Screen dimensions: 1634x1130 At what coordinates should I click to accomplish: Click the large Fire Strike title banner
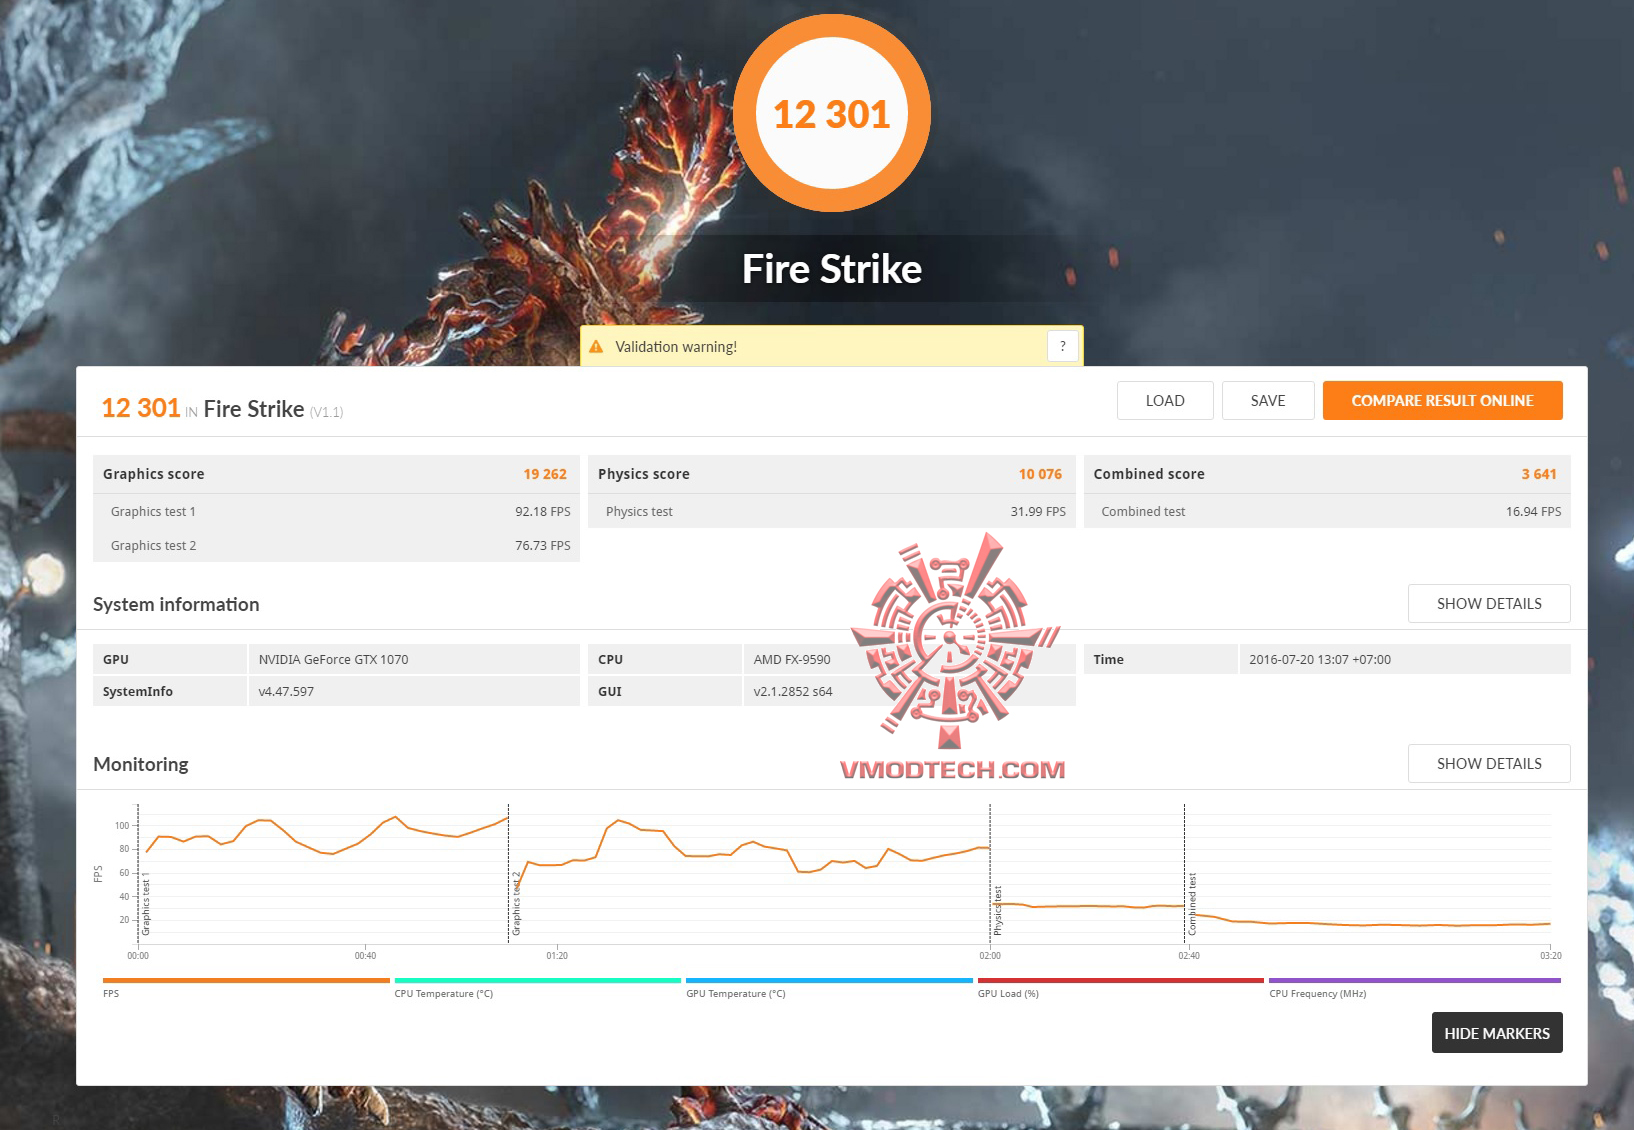[x=832, y=269]
